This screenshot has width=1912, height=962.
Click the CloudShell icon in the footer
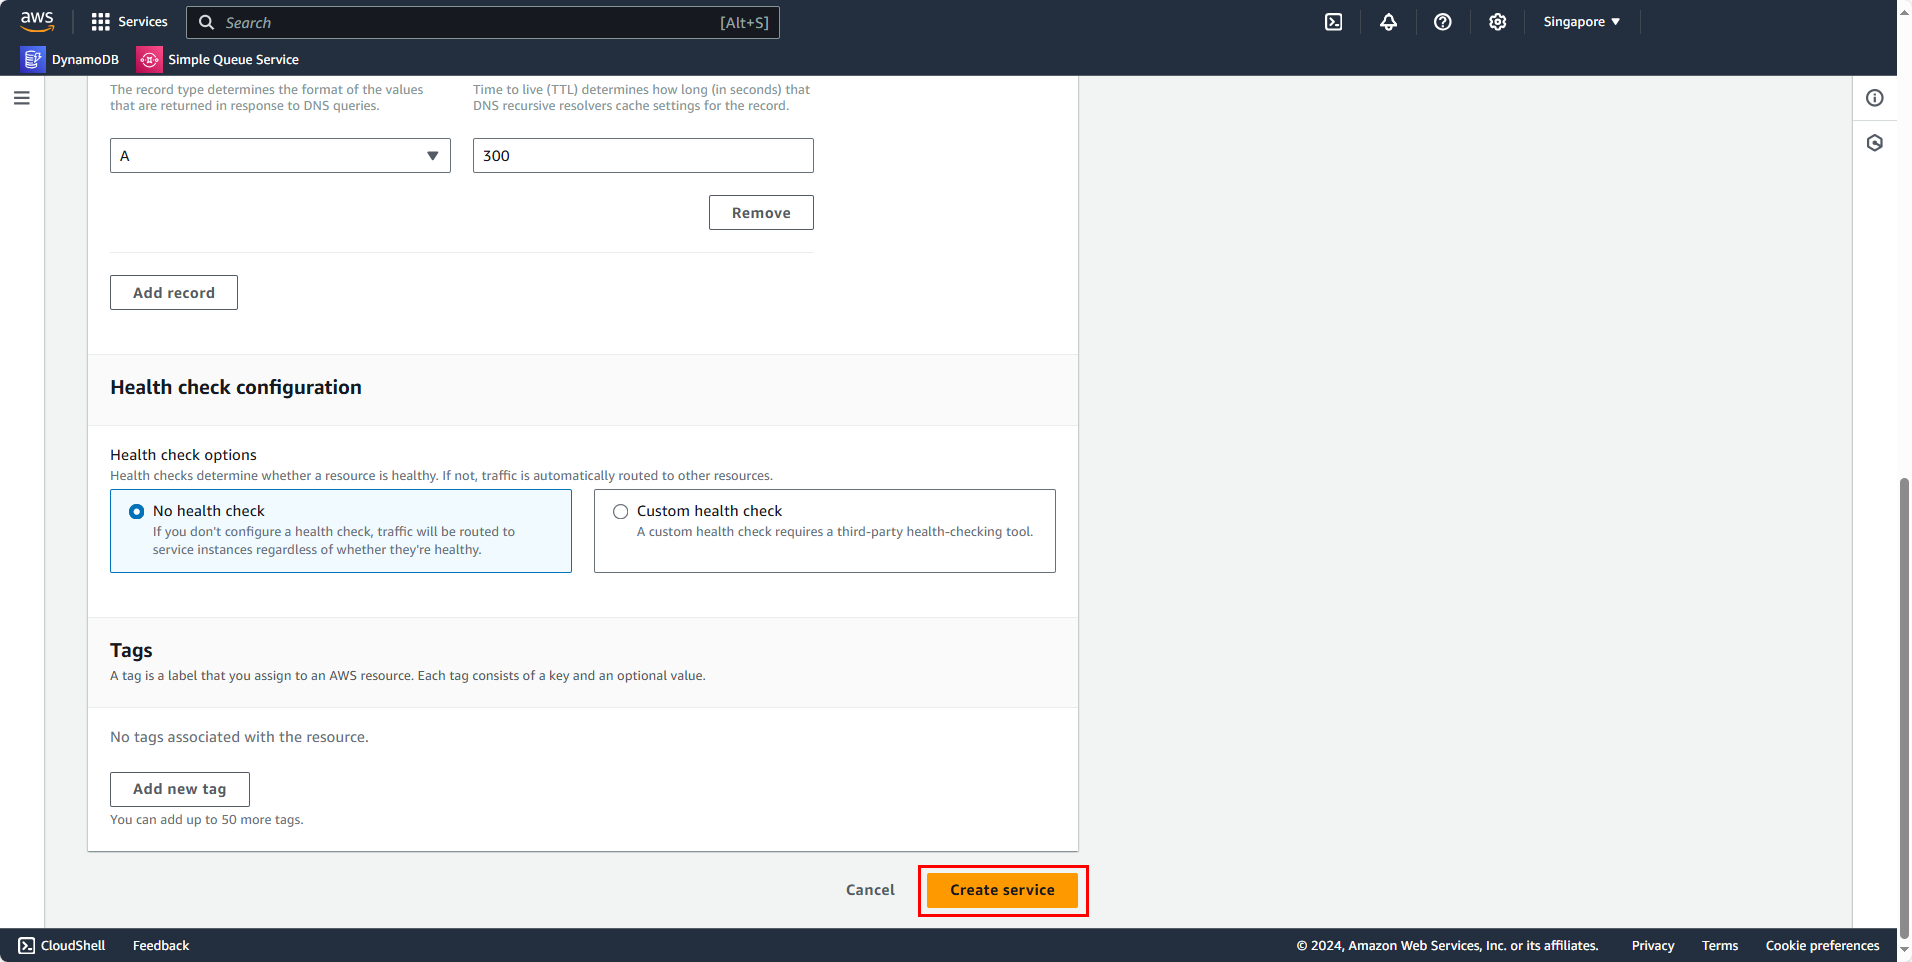(x=26, y=945)
